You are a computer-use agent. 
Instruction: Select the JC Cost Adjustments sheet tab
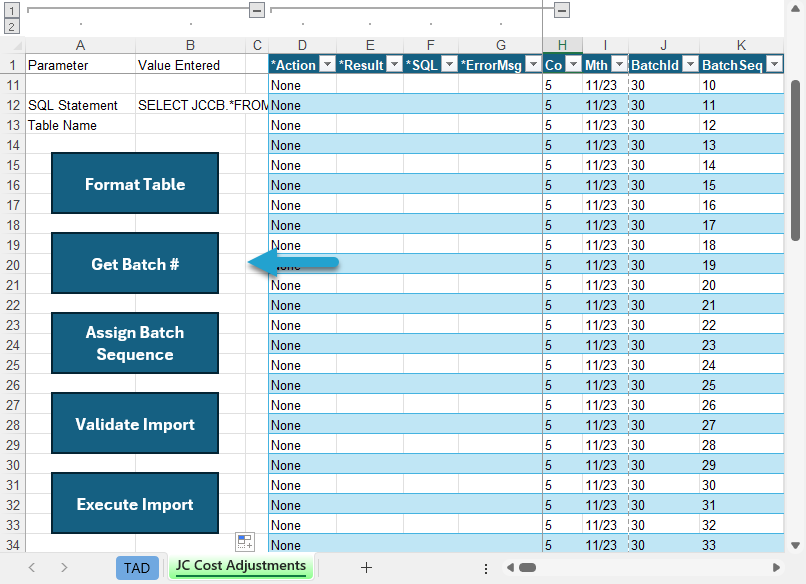click(241, 566)
